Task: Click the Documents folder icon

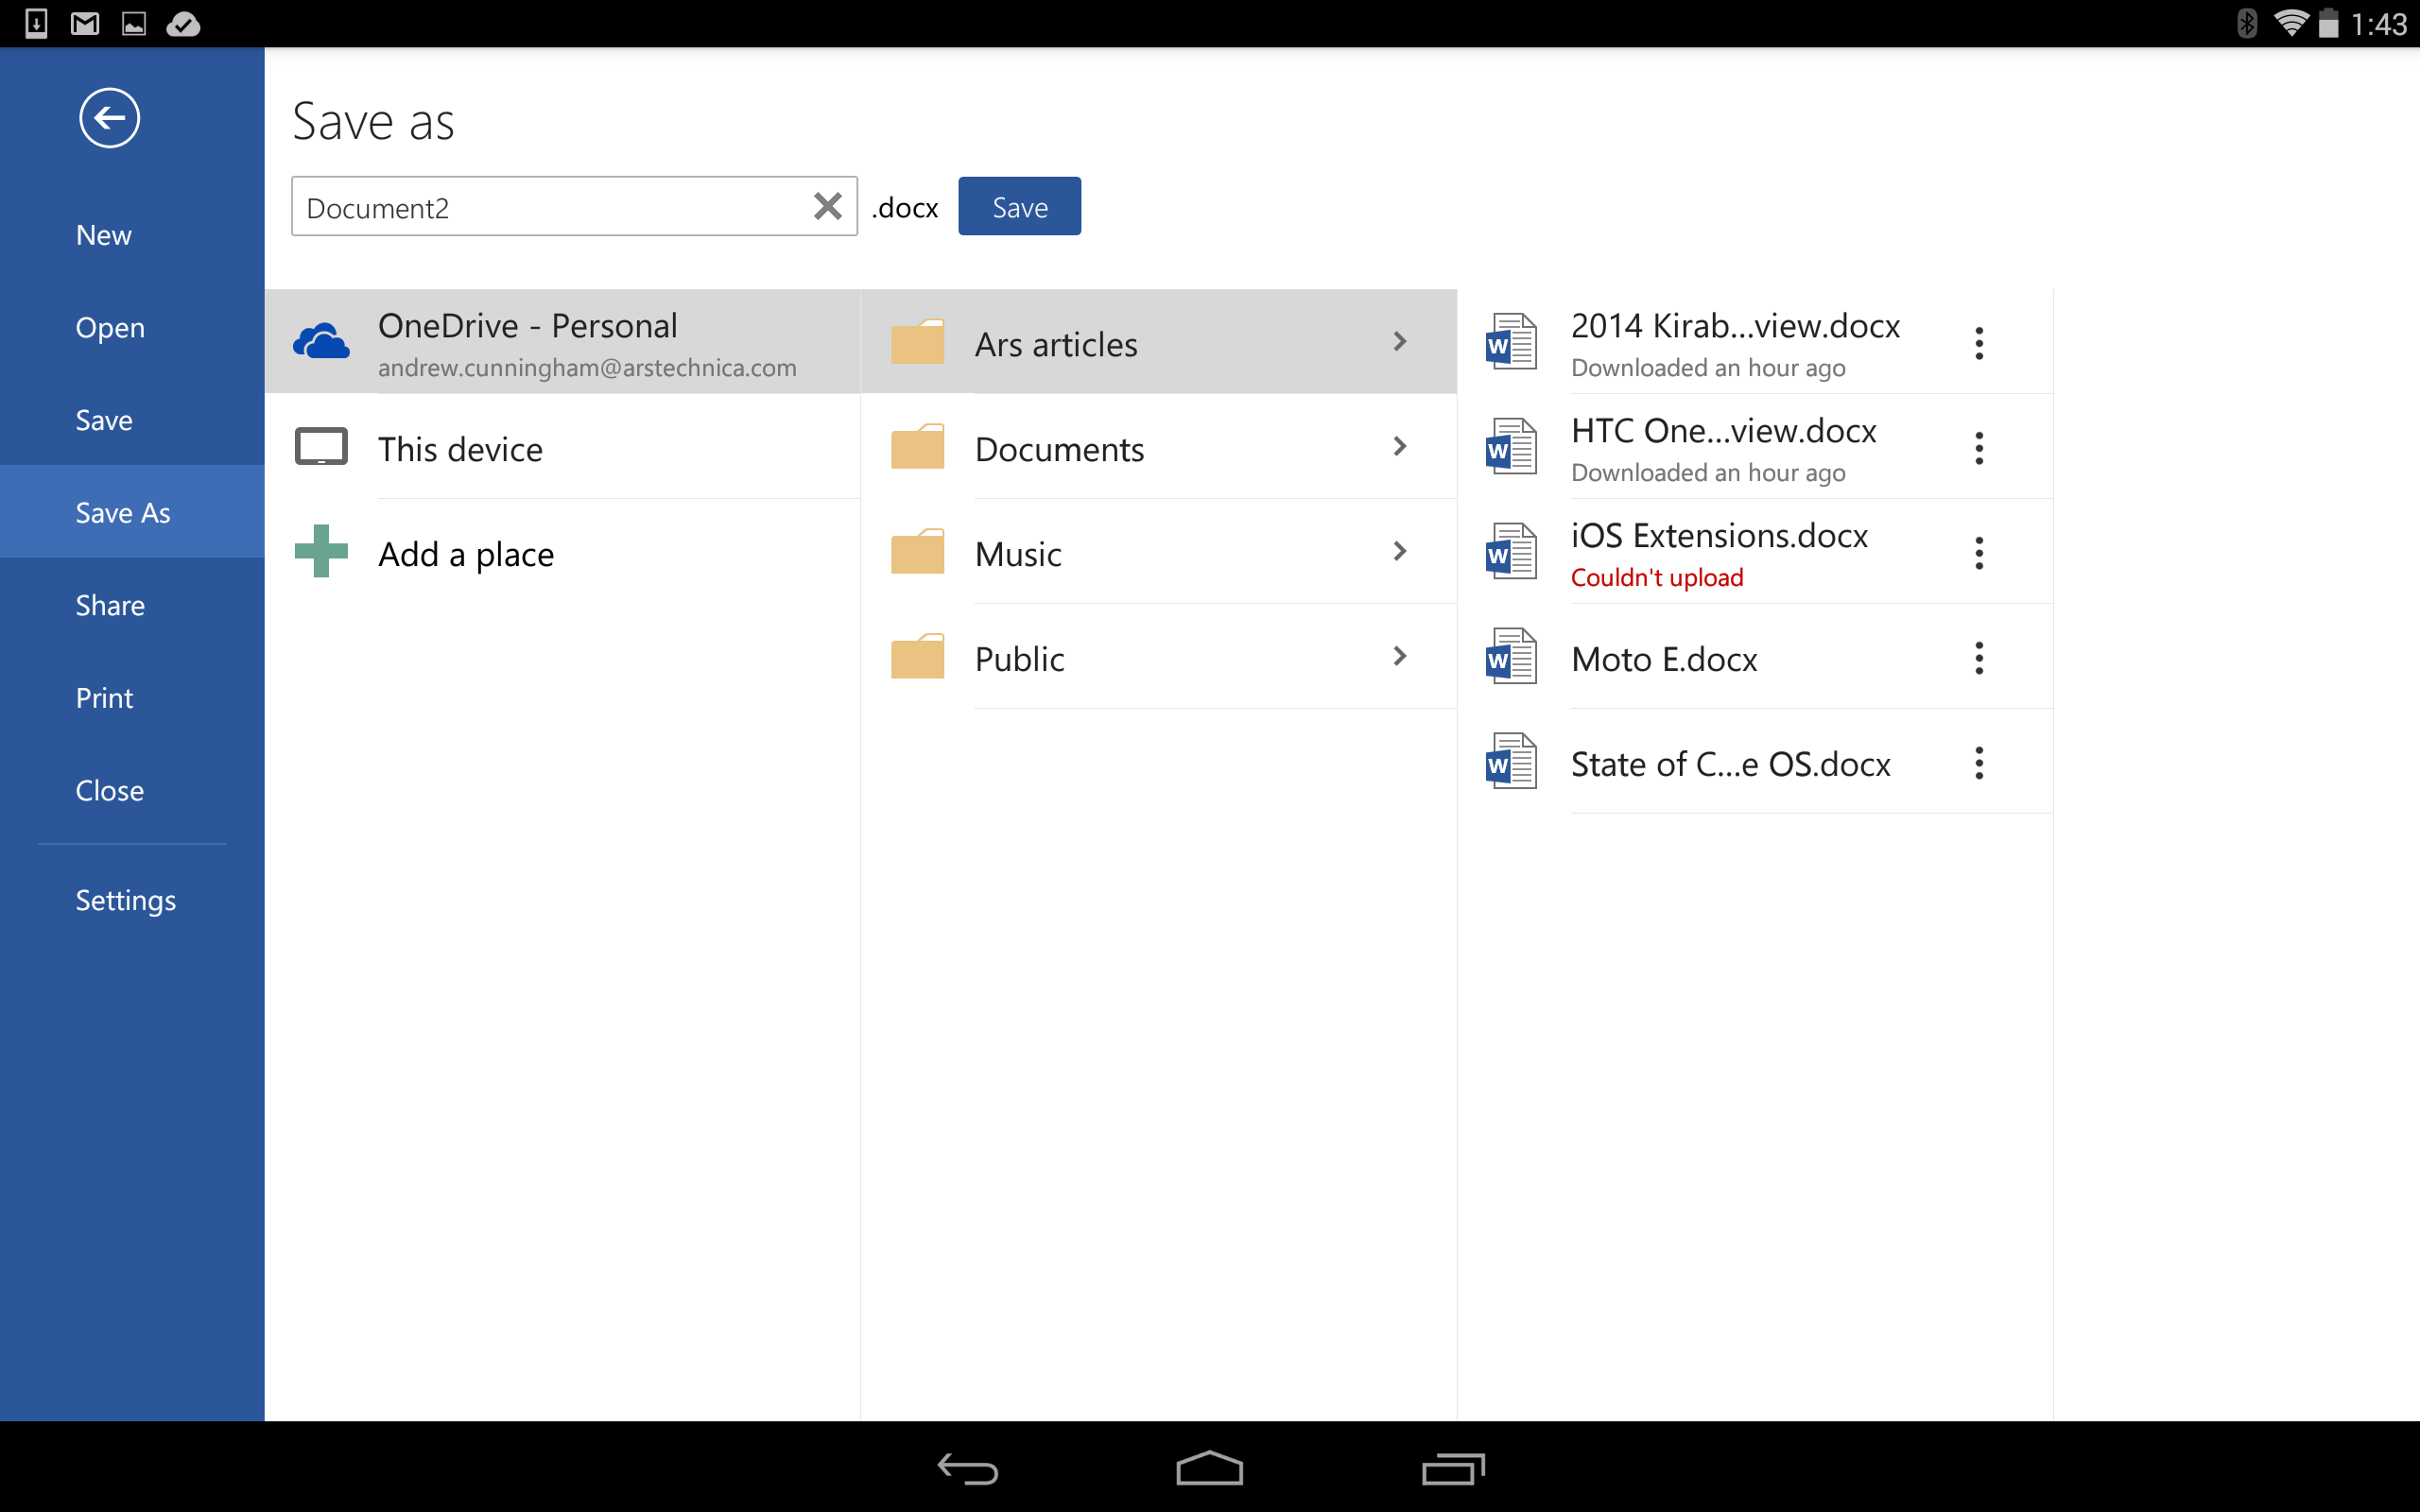Action: 918,447
